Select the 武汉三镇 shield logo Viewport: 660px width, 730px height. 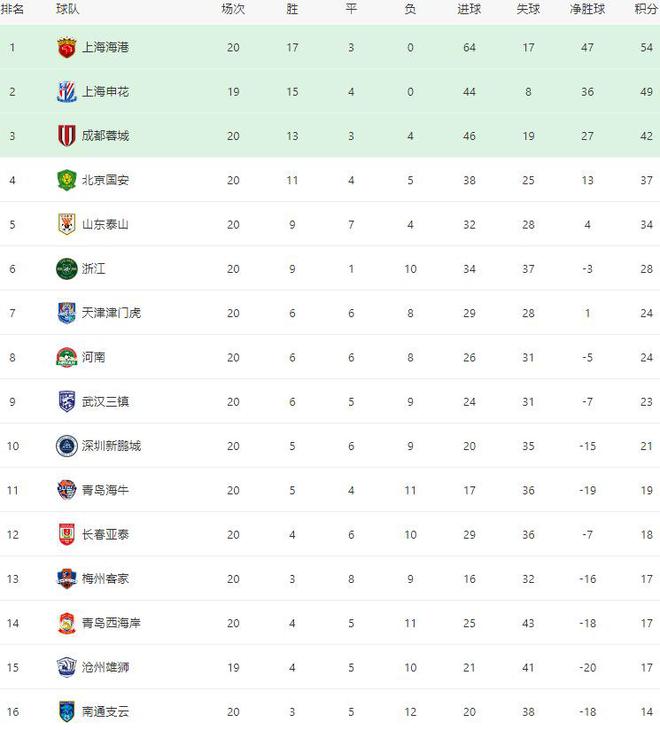point(67,402)
